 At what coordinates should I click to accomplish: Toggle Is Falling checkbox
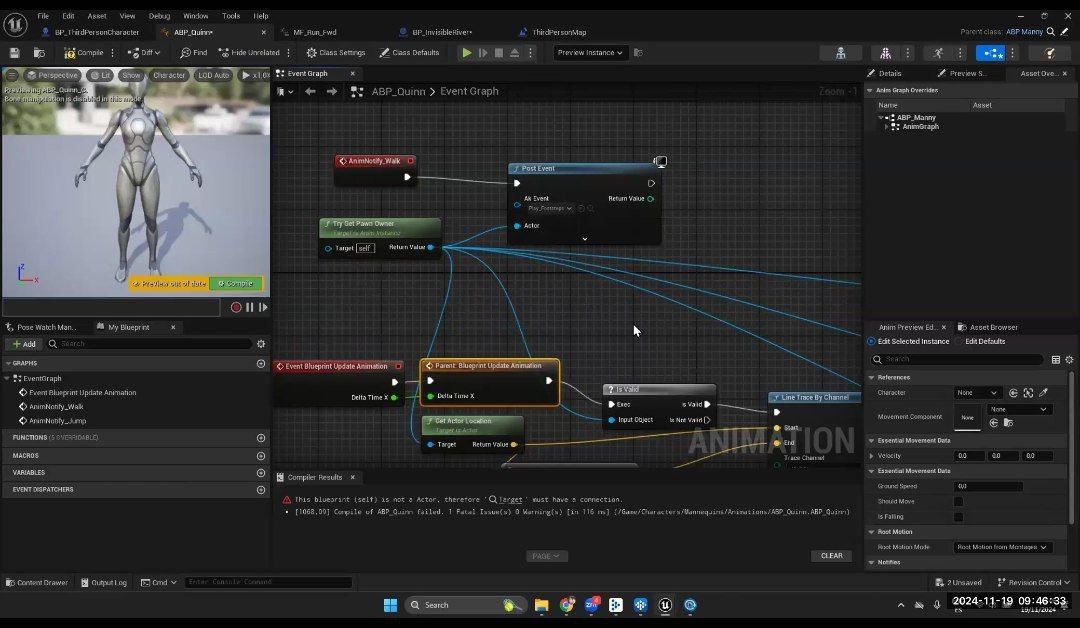(x=959, y=516)
